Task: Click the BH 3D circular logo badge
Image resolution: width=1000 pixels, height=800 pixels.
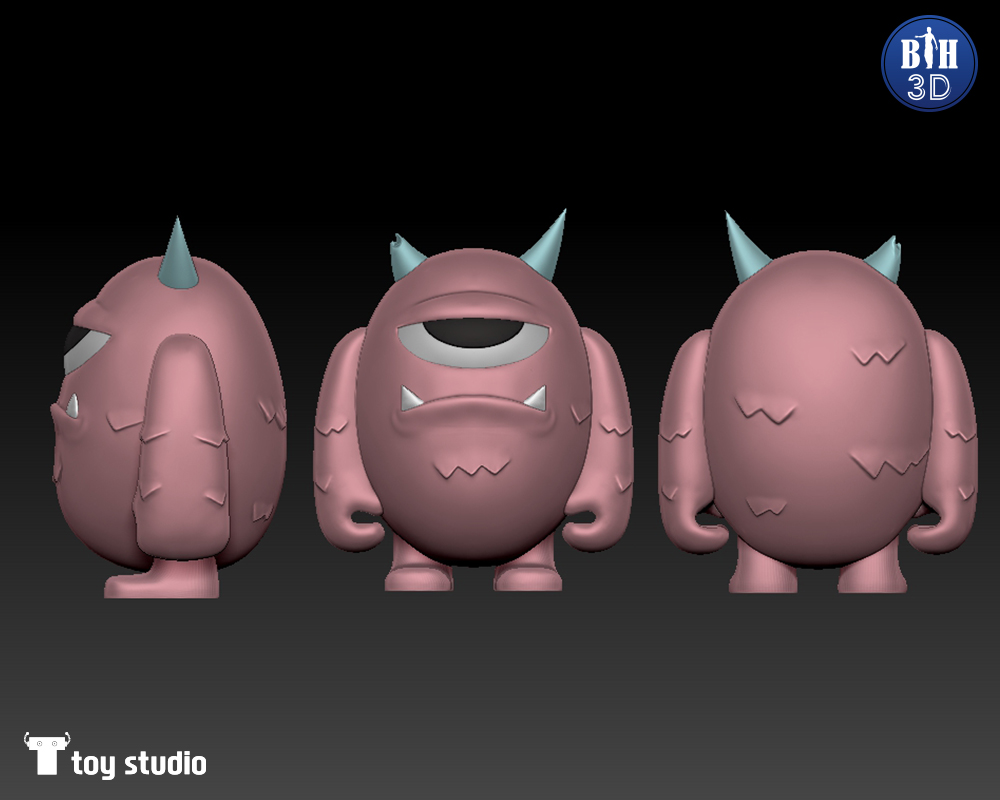Action: click(x=928, y=63)
